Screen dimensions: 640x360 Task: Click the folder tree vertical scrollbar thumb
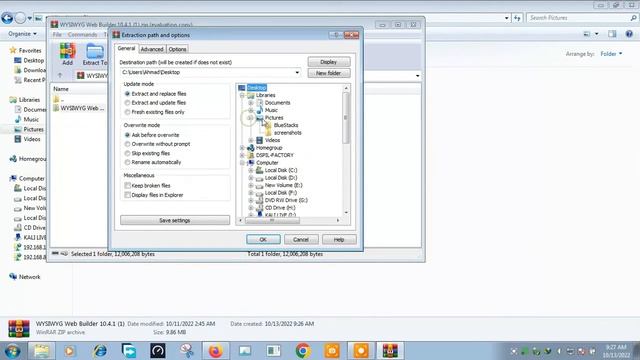[346, 118]
